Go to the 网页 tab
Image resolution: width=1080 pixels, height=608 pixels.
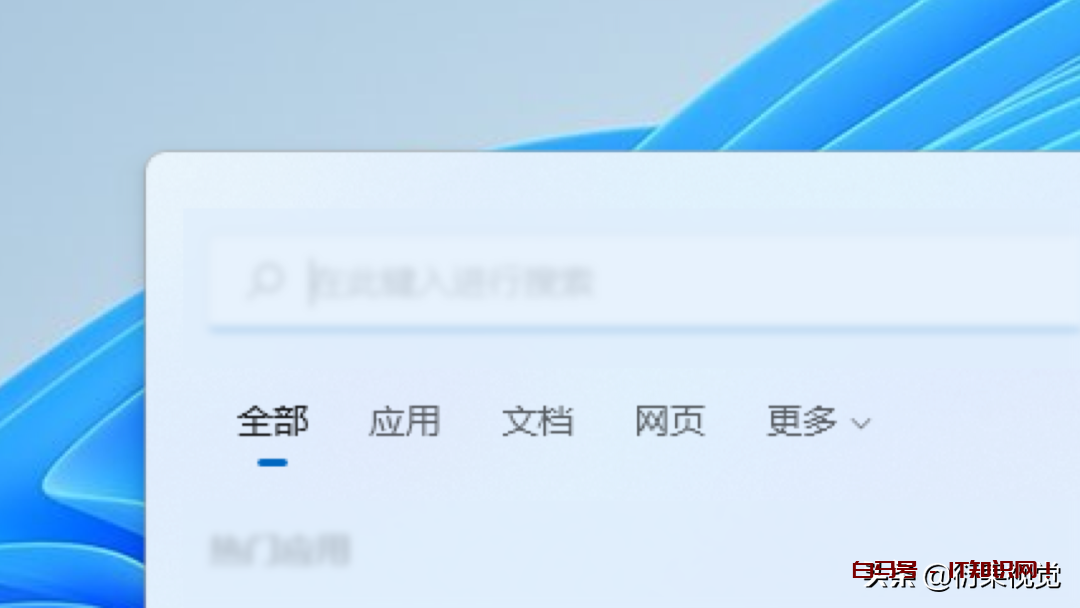pyautogui.click(x=669, y=421)
